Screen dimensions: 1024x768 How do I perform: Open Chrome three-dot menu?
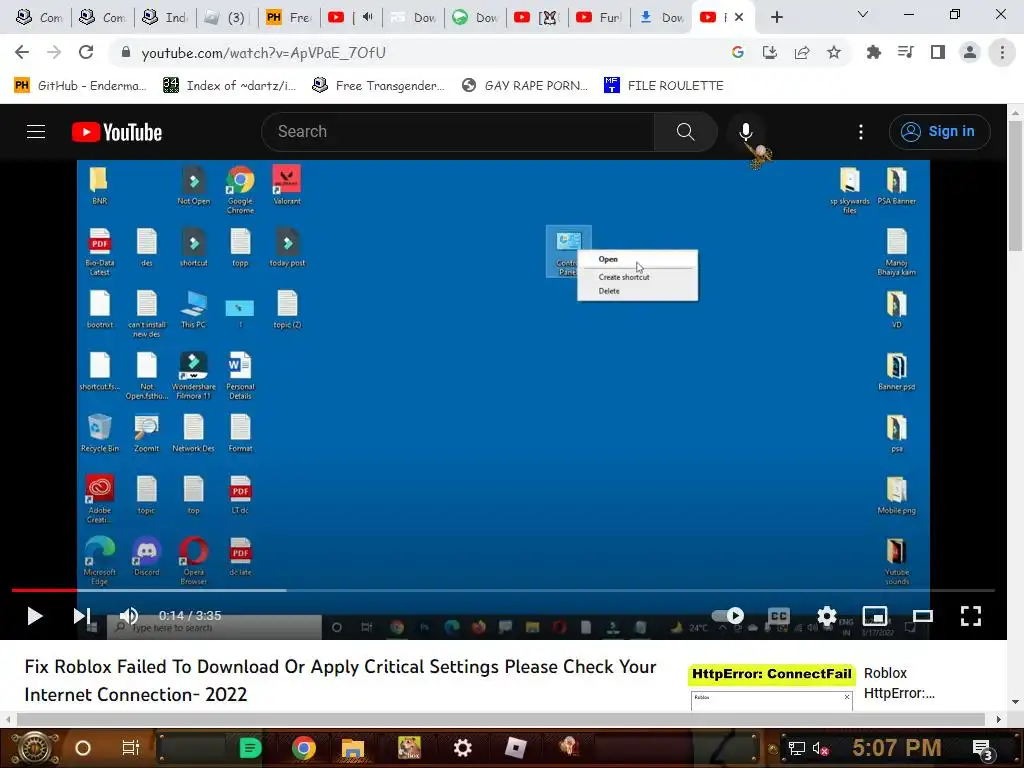point(1001,52)
